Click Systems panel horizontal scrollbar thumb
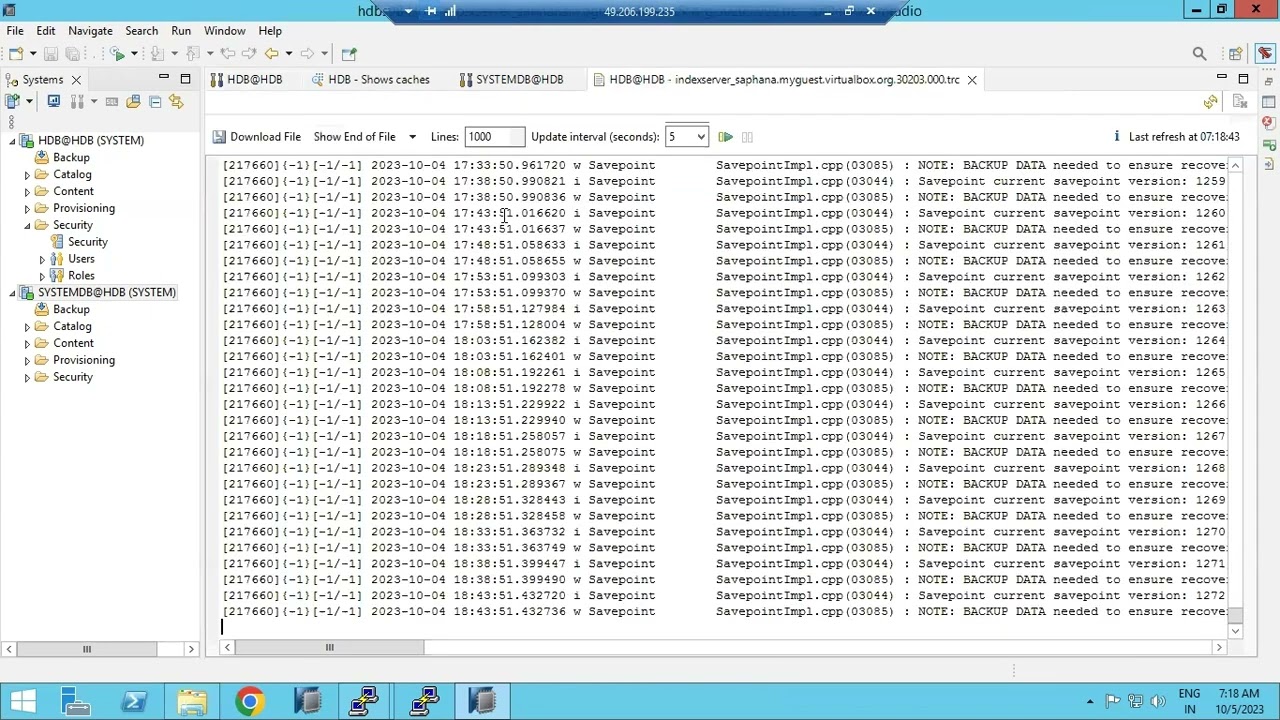 [x=86, y=649]
